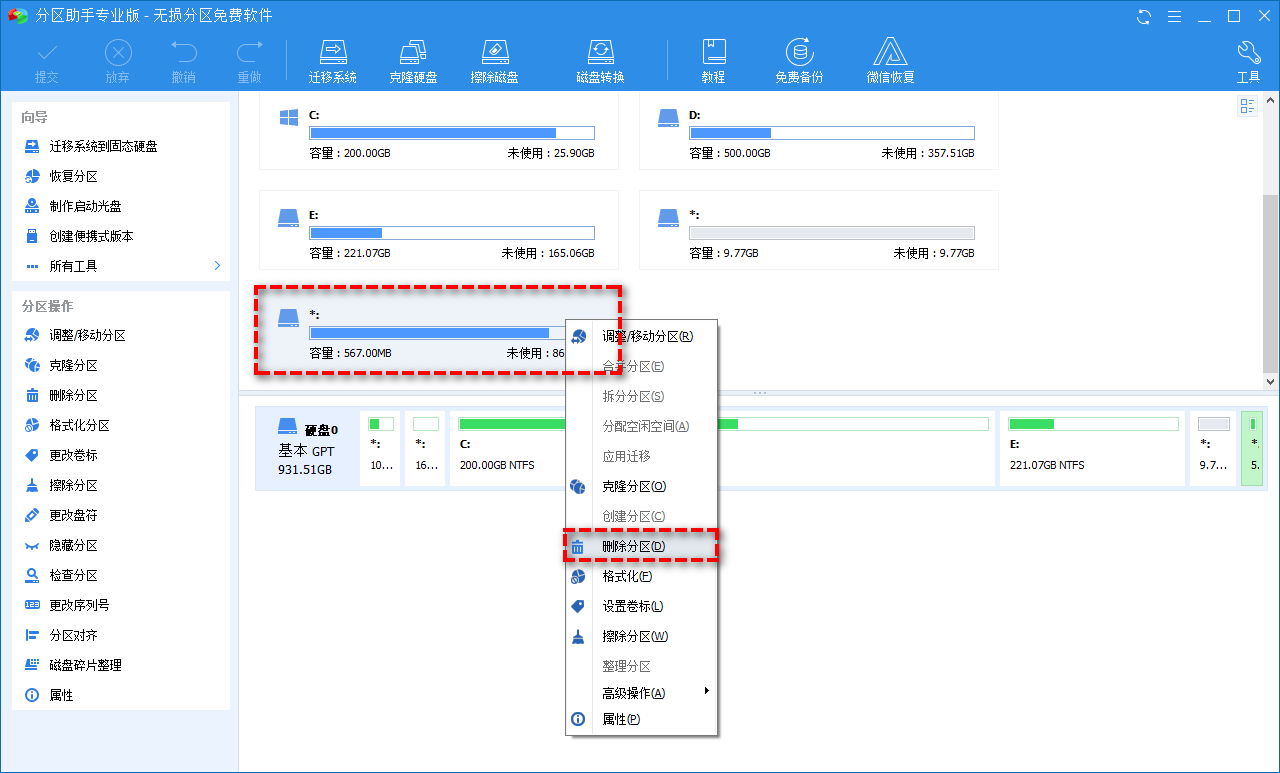Choose 设置卷标(L) in the context menu
The width and height of the screenshot is (1280, 773).
pos(641,606)
